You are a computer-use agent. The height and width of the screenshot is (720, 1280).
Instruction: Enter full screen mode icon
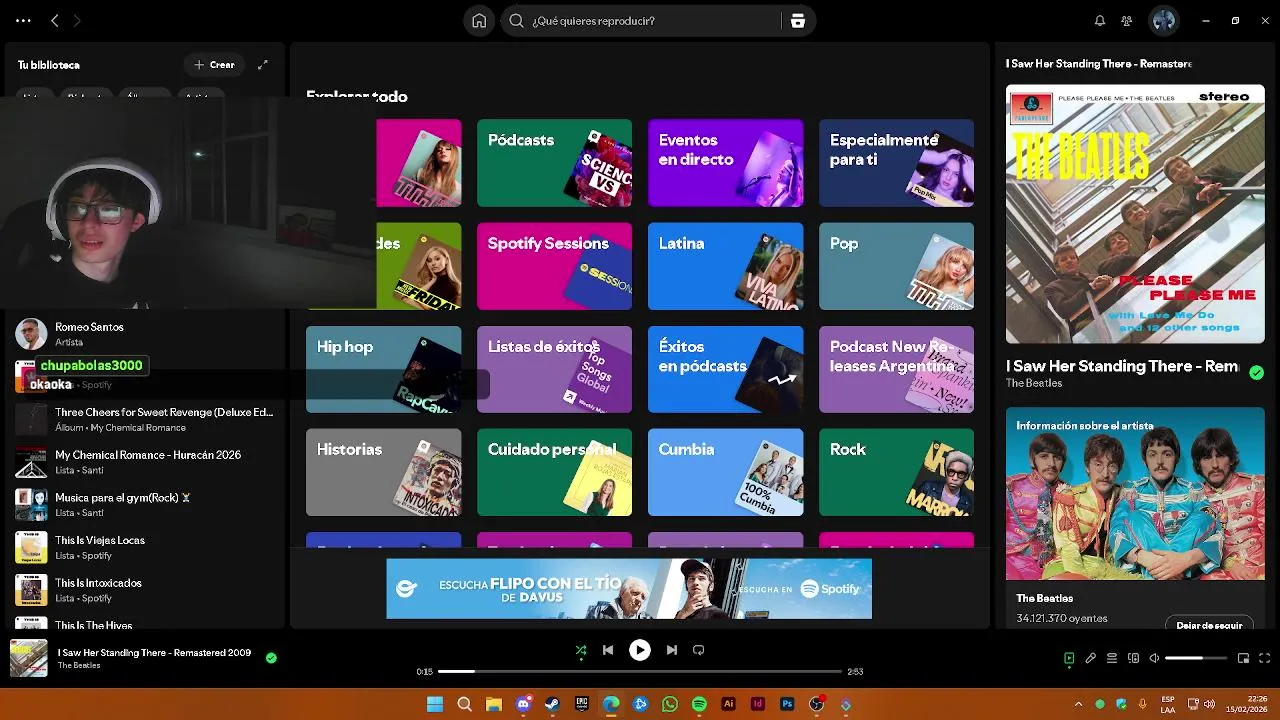[1265, 658]
